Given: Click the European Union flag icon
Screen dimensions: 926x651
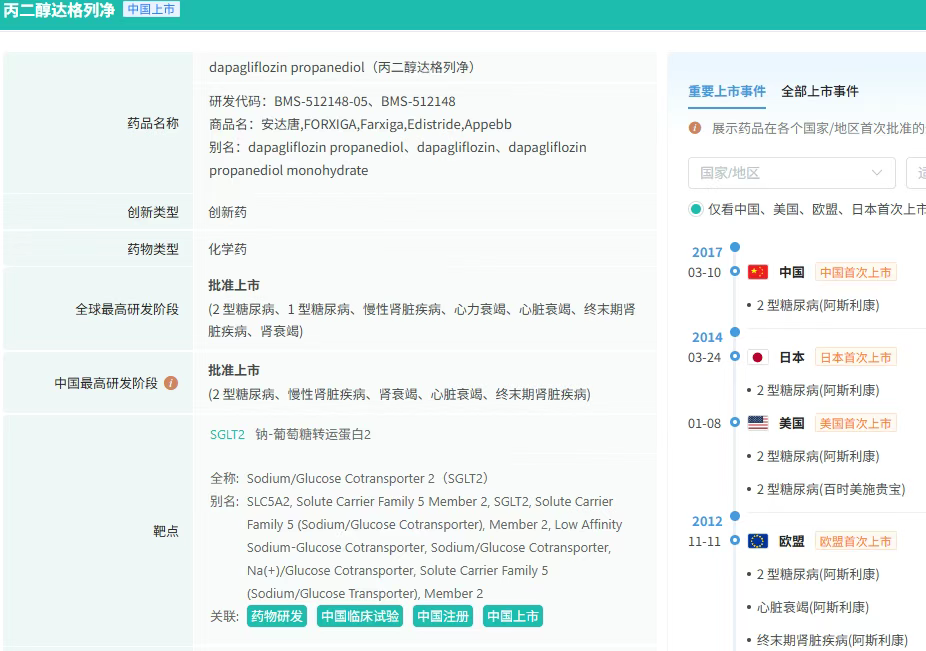Looking at the screenshot, I should (758, 541).
